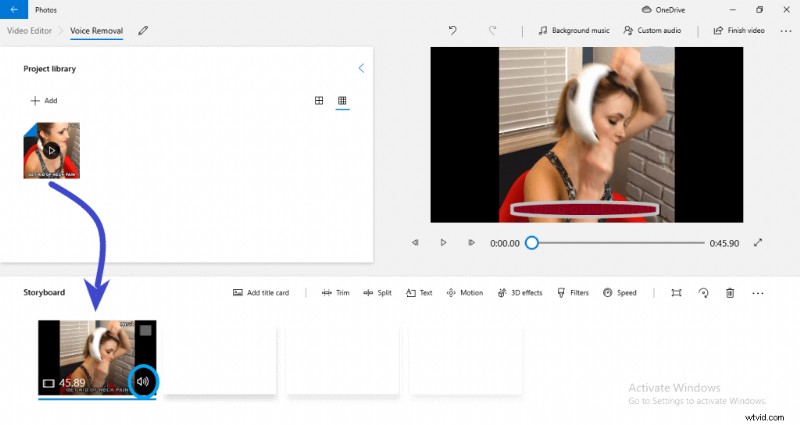
Task: Collapse the Project library panel
Action: (x=361, y=68)
